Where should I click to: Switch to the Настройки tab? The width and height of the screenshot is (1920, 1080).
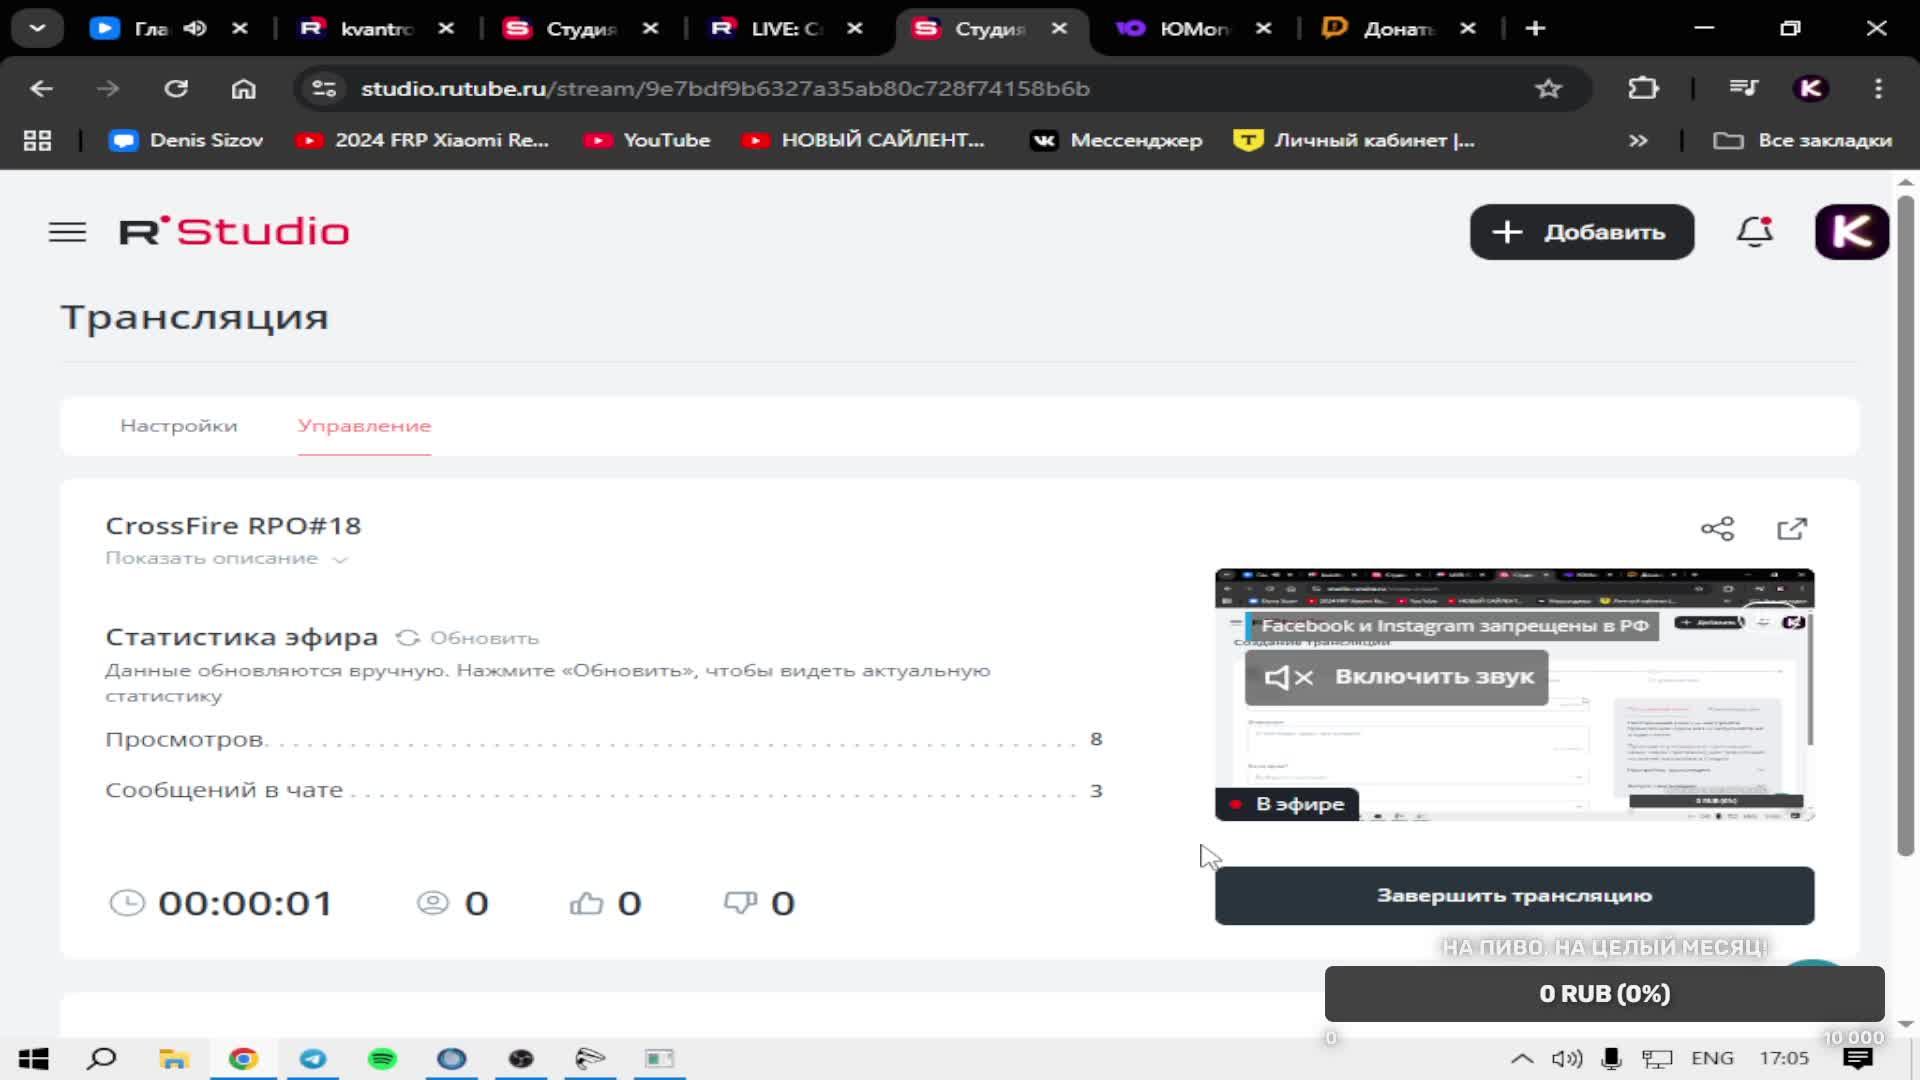(179, 426)
